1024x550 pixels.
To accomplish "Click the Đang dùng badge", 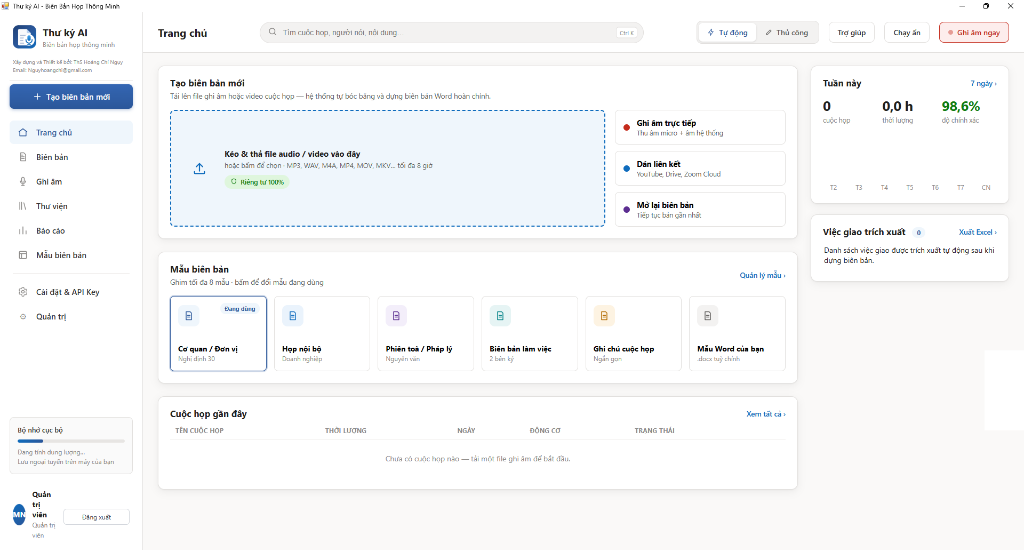I will (x=240, y=309).
